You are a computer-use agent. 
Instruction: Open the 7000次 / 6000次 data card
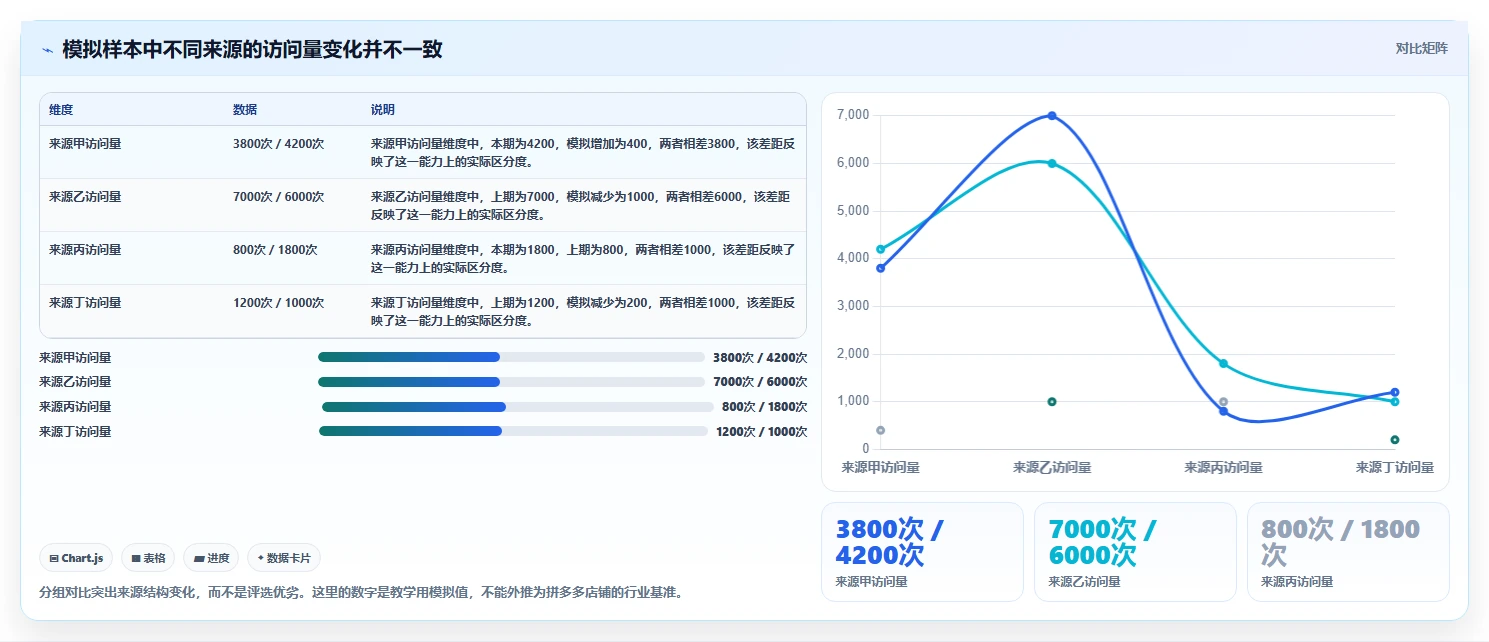[x=1136, y=552]
